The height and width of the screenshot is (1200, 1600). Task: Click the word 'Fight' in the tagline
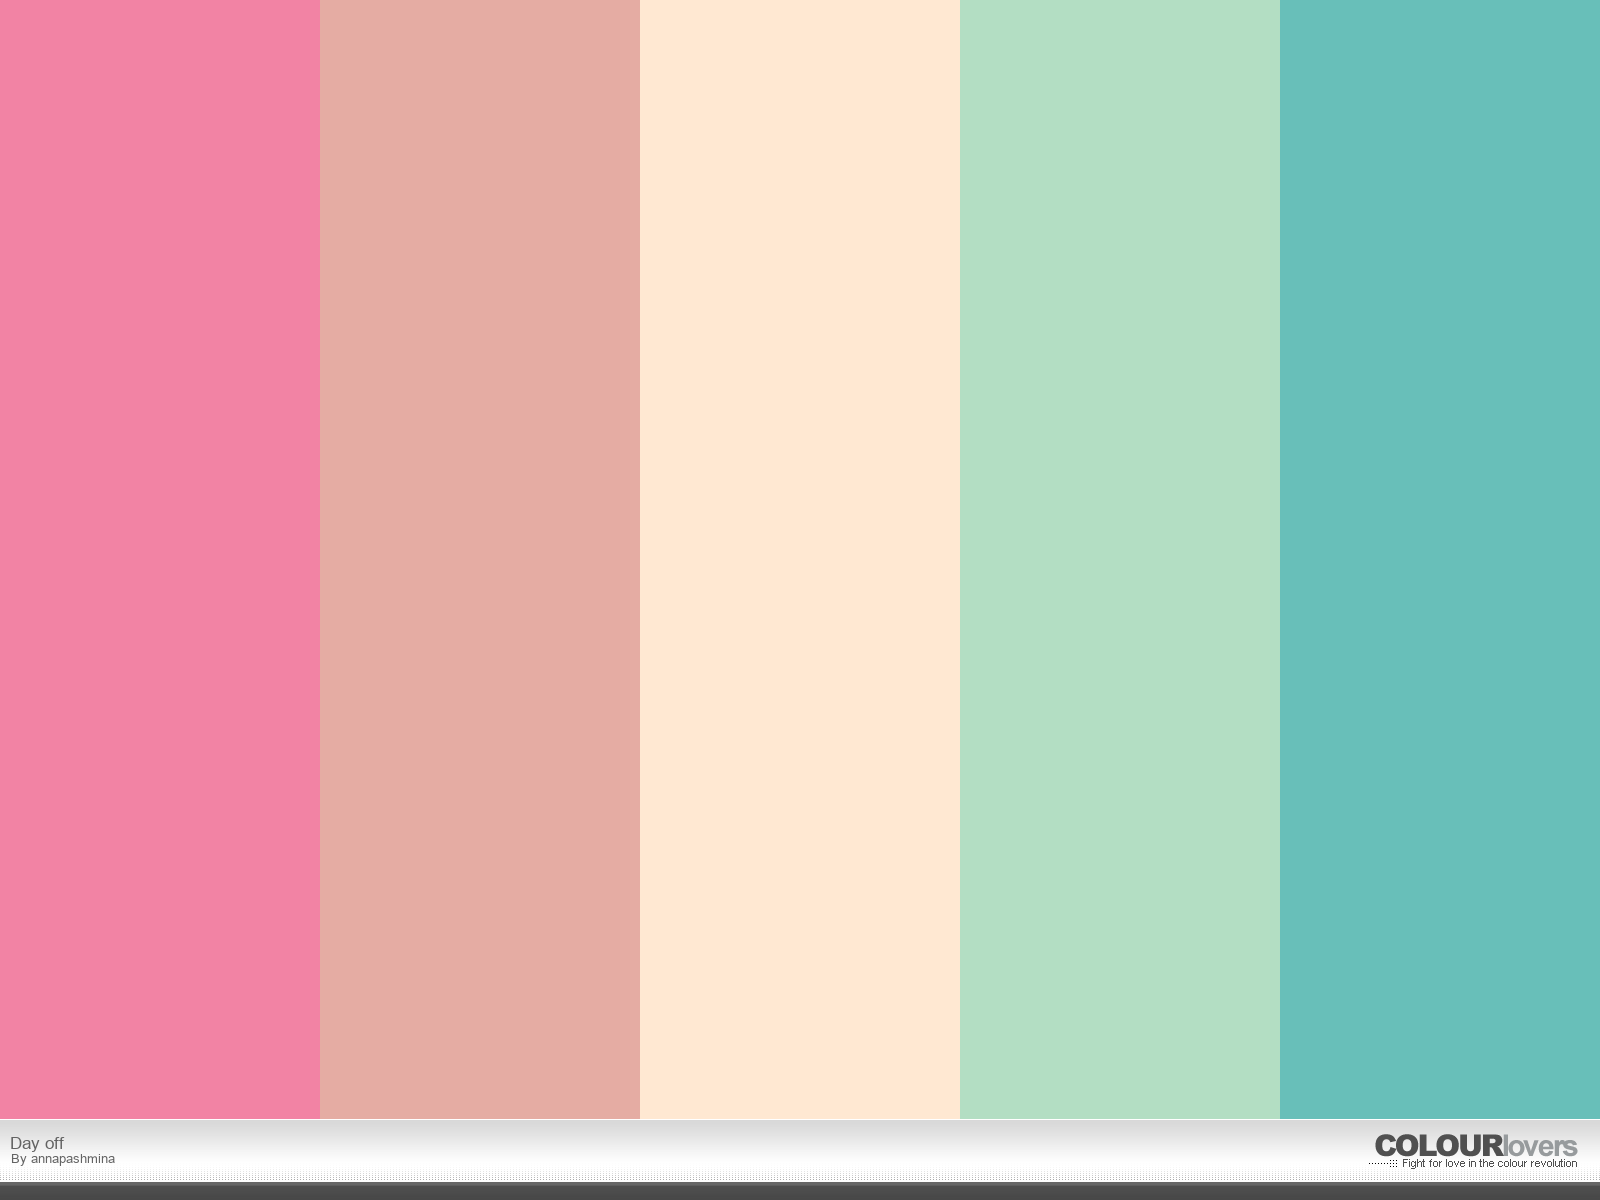pos(1414,1163)
